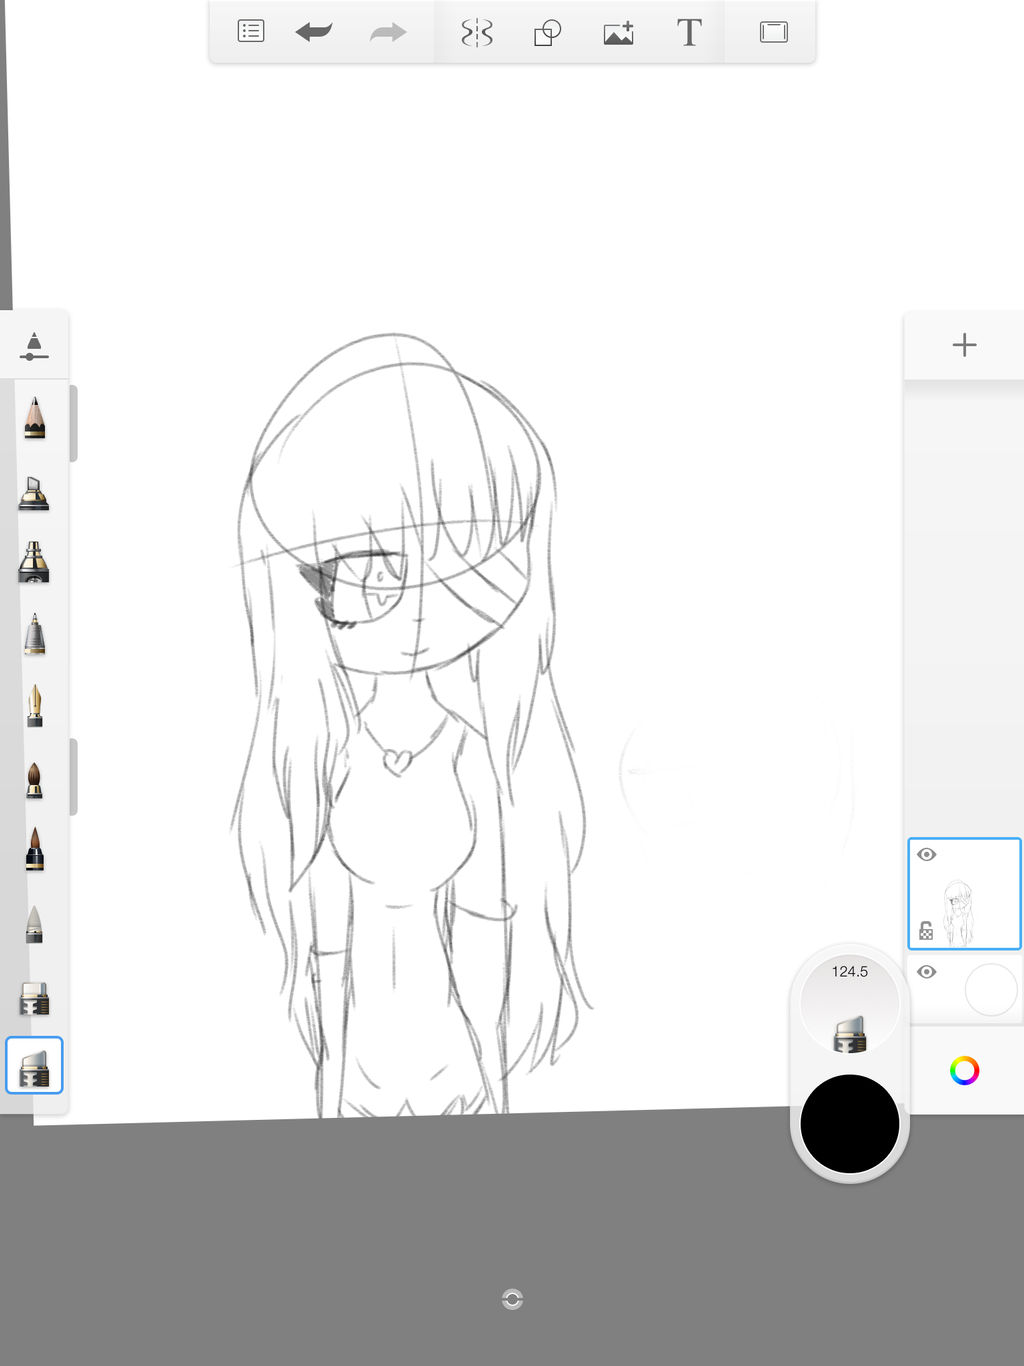
Task: Select the airbrush tool
Action: (34, 562)
